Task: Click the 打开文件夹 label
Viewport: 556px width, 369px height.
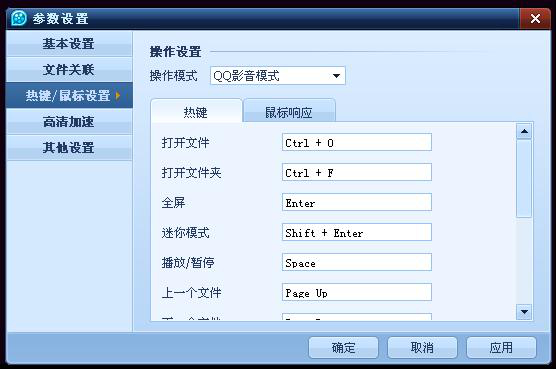Action: pyautogui.click(x=191, y=173)
